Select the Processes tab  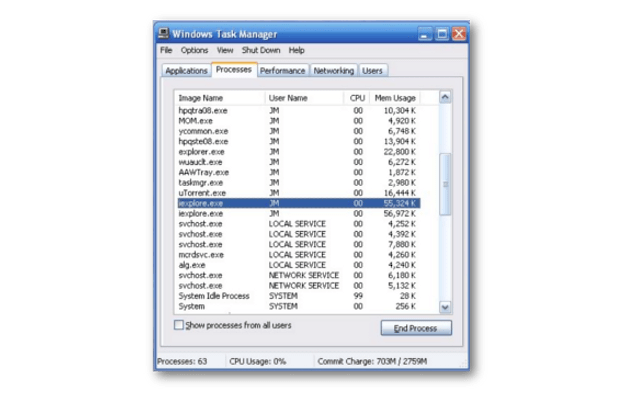(234, 69)
